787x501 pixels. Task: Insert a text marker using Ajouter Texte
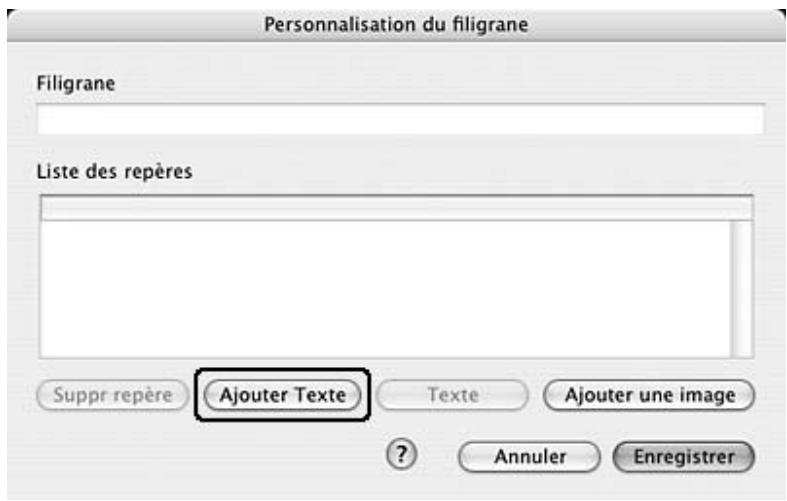click(283, 395)
